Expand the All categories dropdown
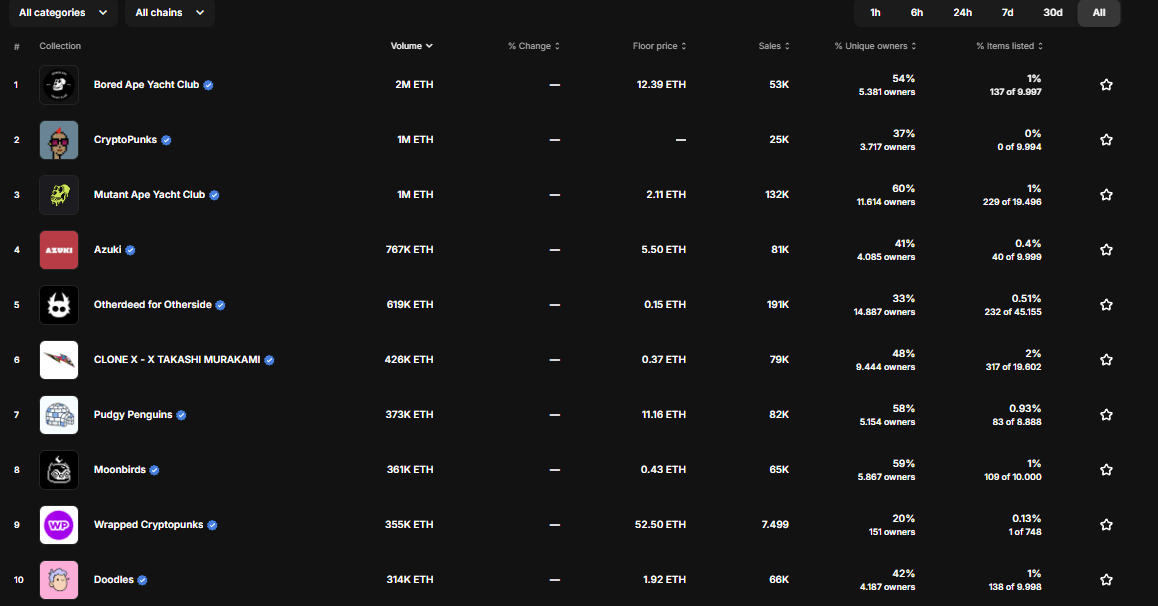 tap(63, 13)
